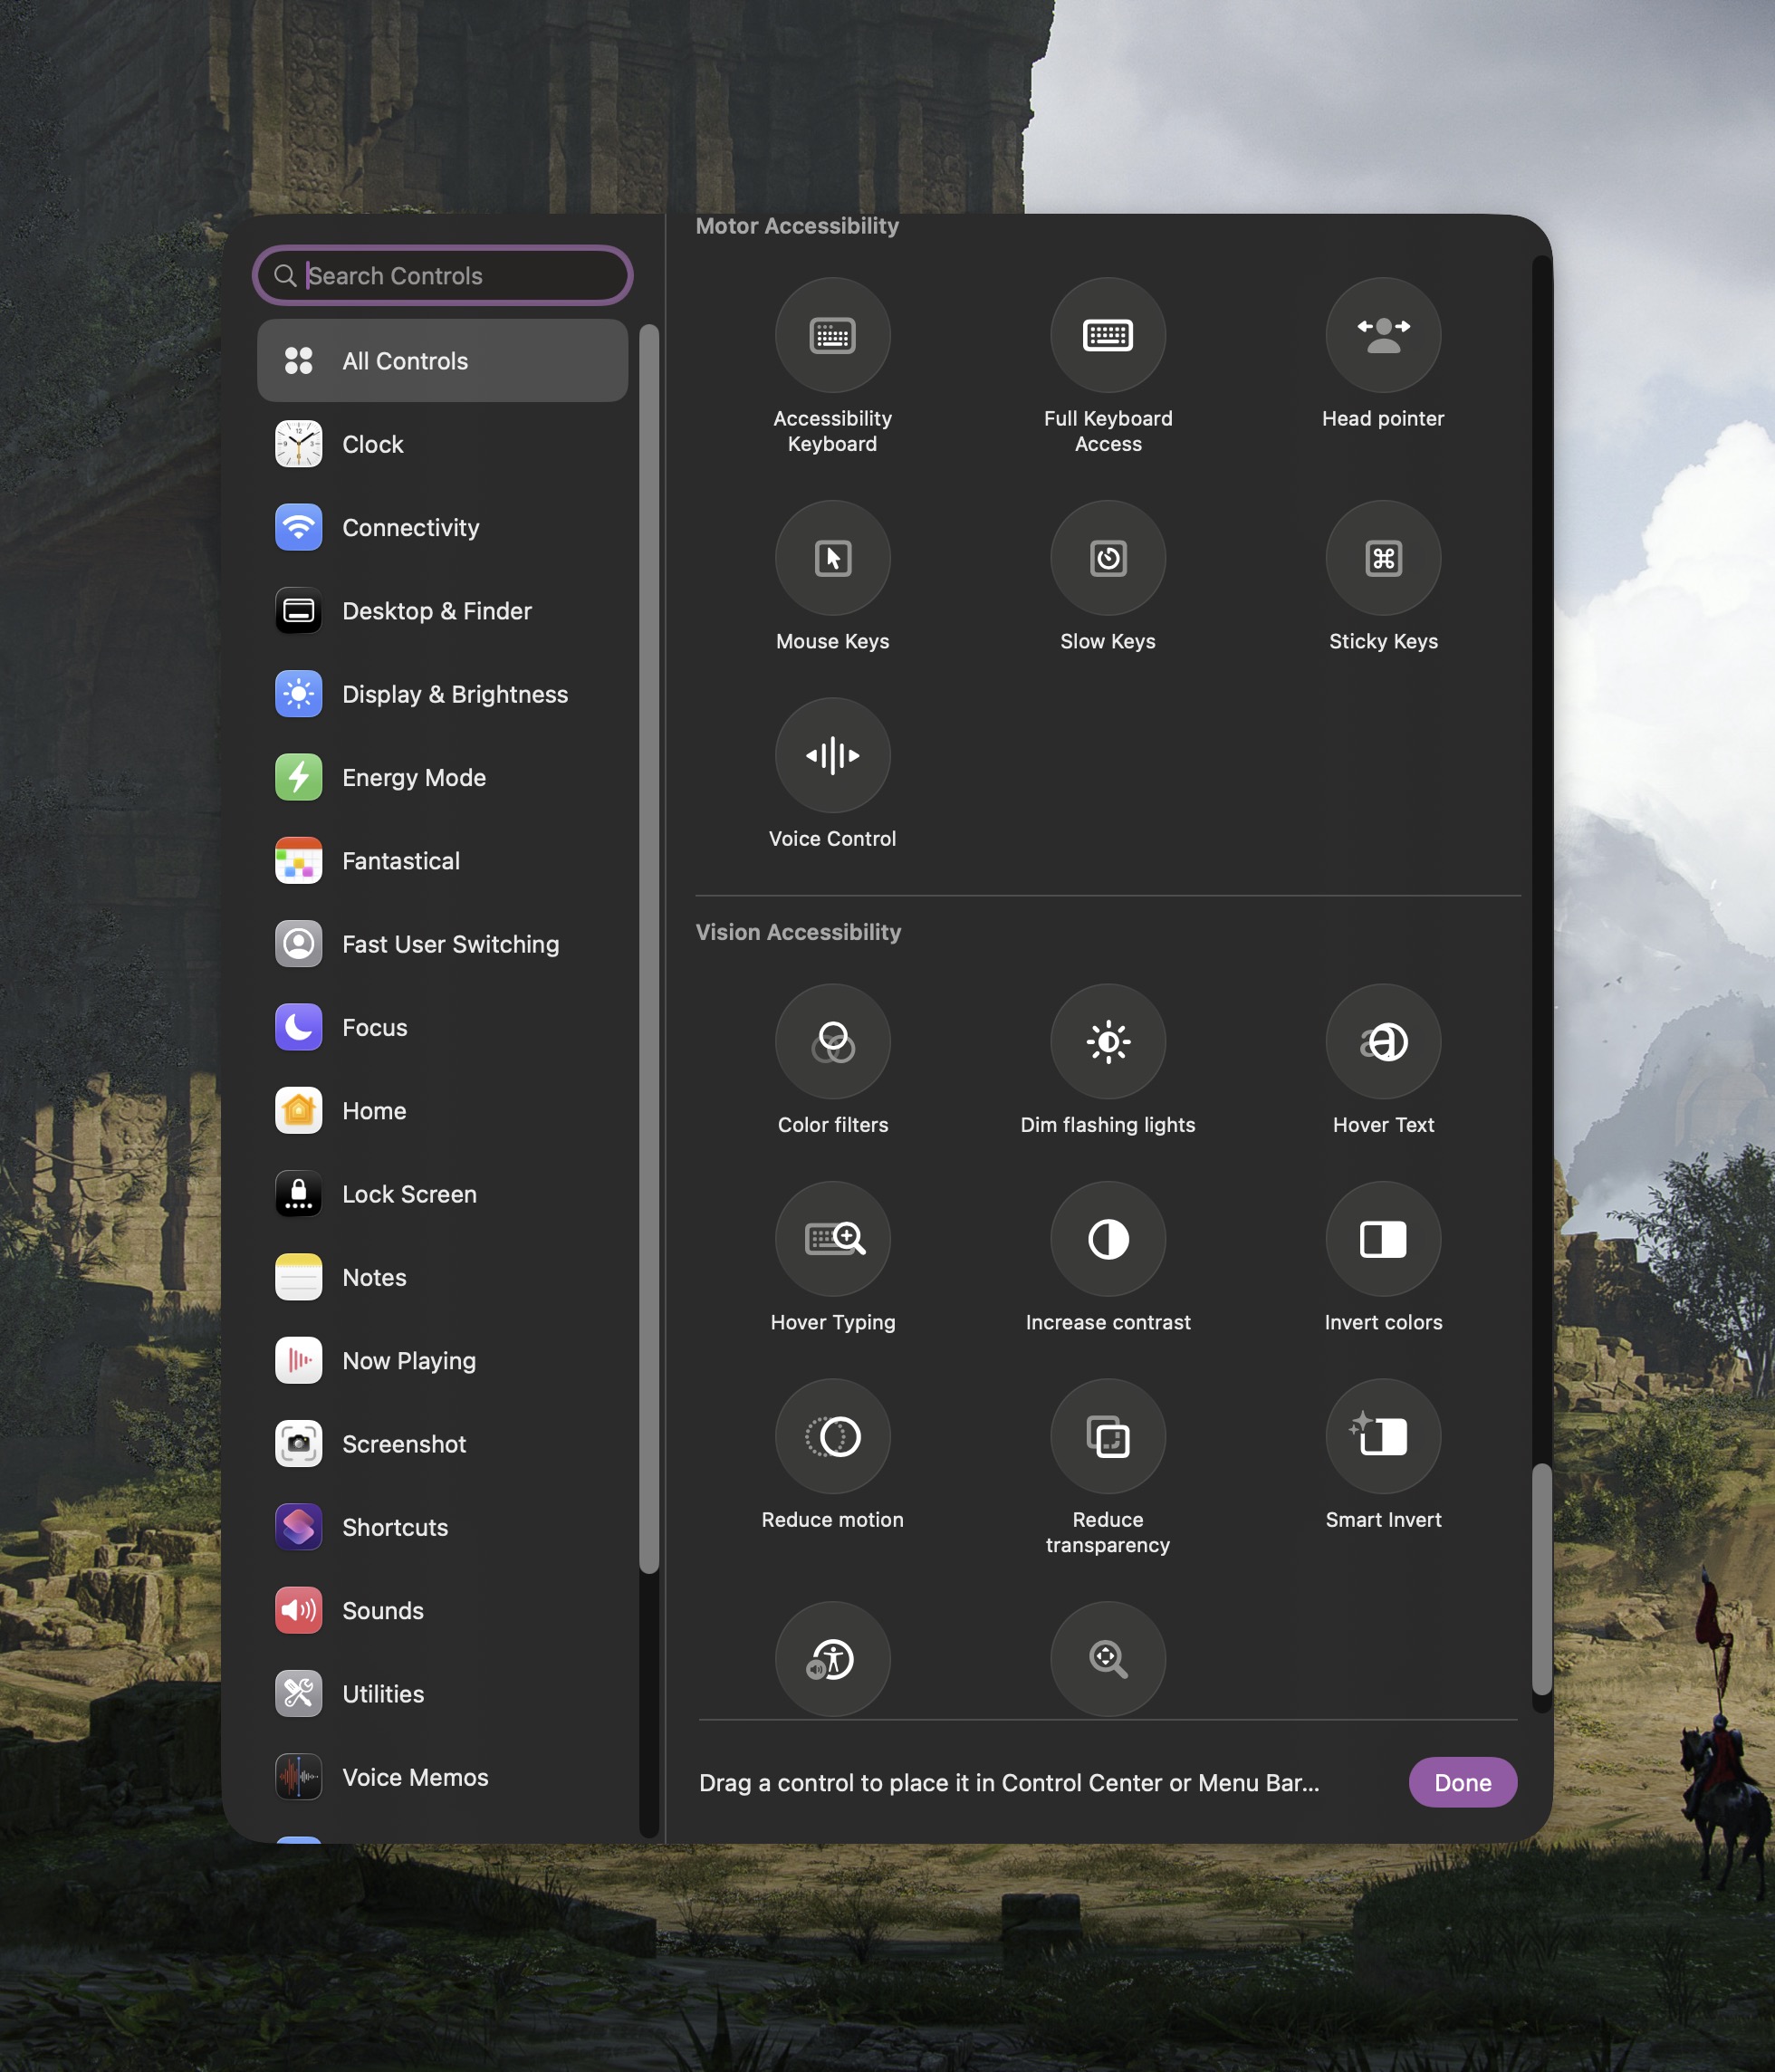Choose the Invert colors control
Image resolution: width=1775 pixels, height=2072 pixels.
point(1382,1239)
